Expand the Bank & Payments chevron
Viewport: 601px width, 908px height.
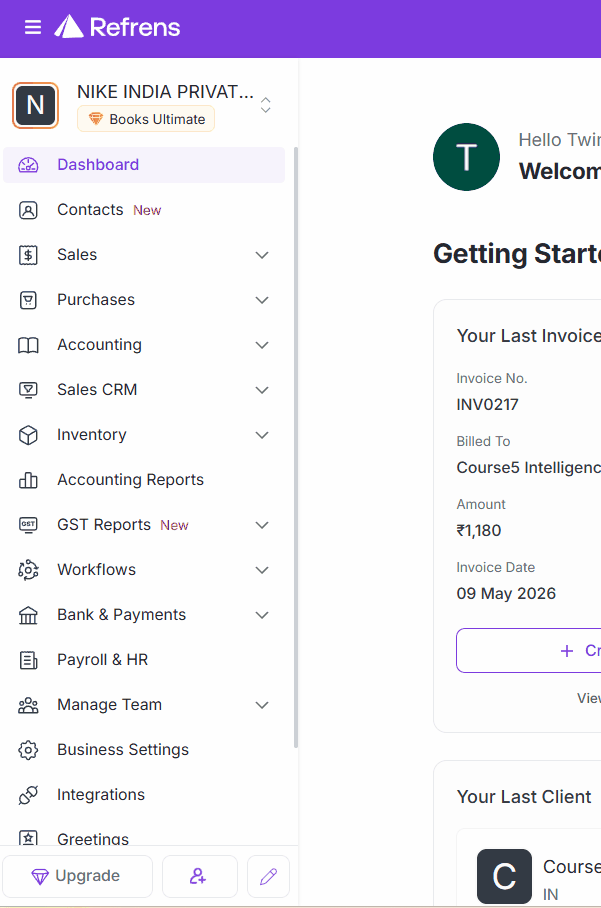click(x=262, y=615)
